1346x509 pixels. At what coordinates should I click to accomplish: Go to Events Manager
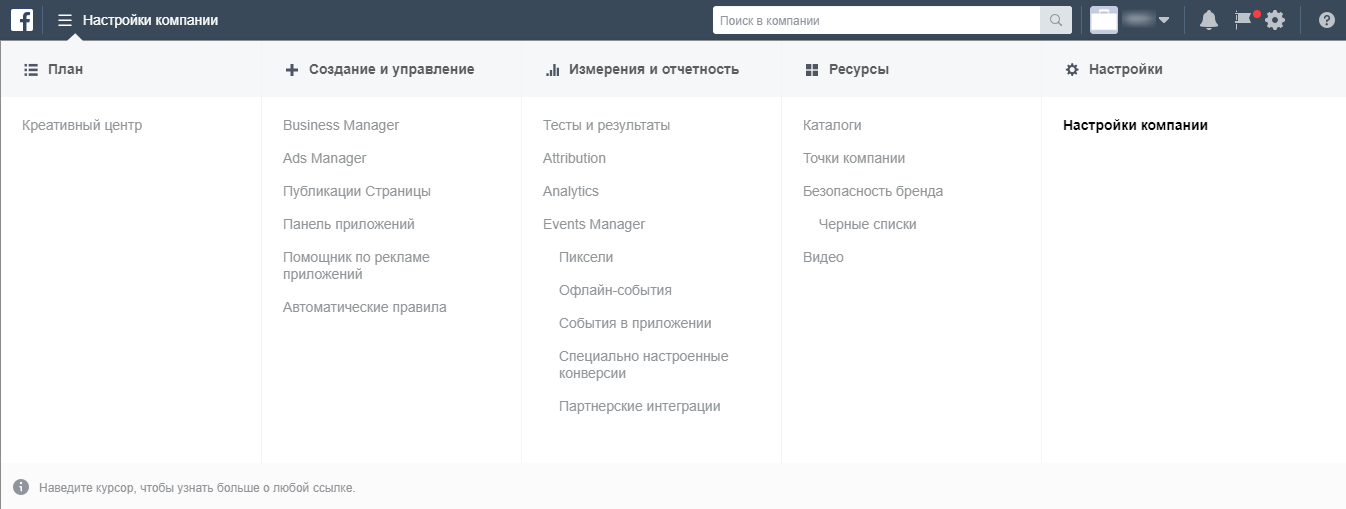(593, 224)
